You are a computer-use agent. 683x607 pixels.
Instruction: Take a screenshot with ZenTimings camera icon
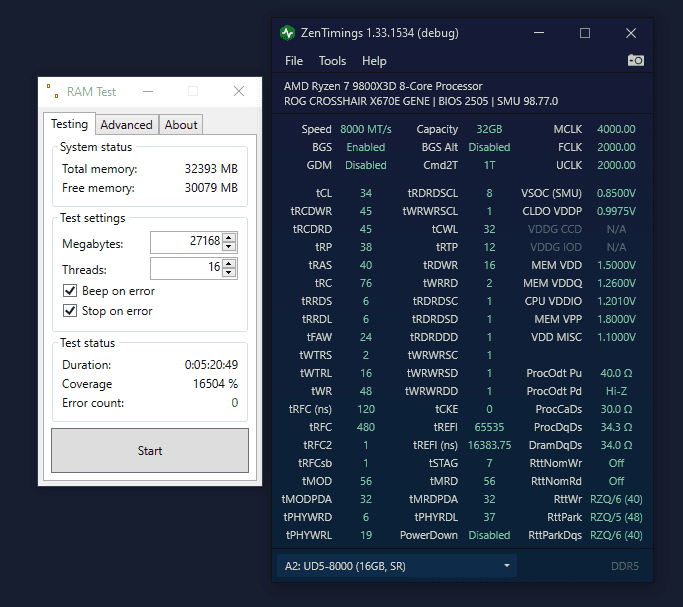pyautogui.click(x=636, y=60)
